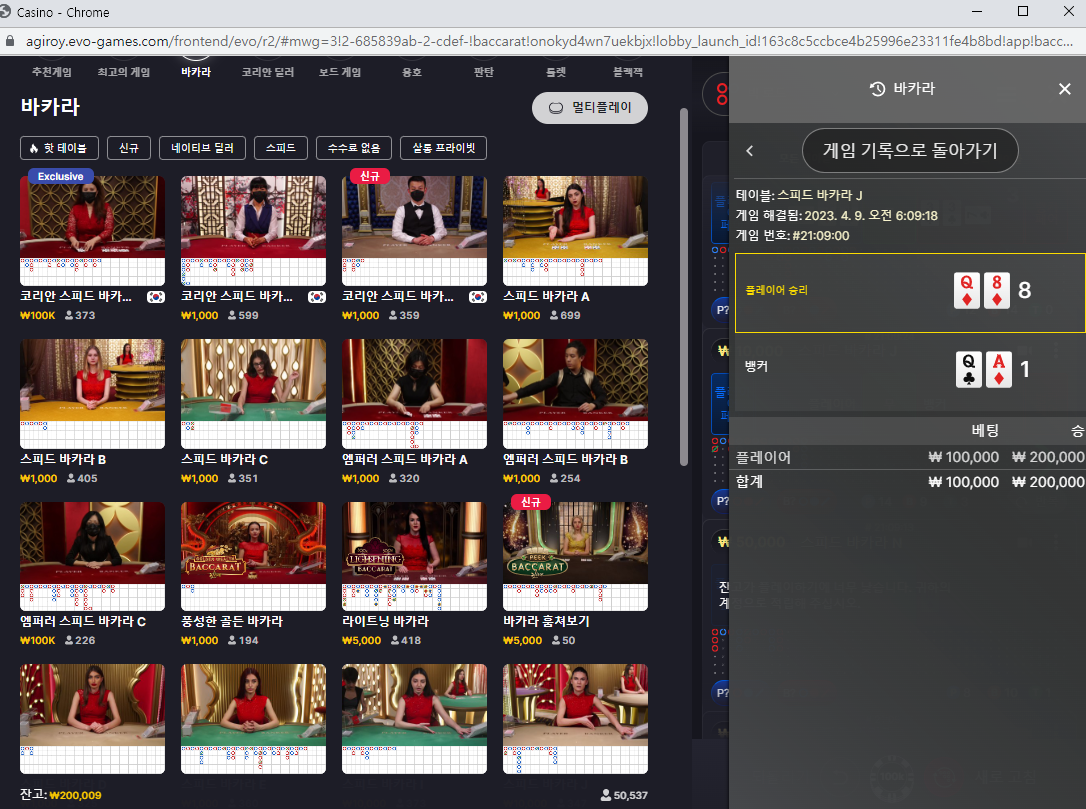Click the site lock icon in address bar
The image size is (1086, 809).
10,41
